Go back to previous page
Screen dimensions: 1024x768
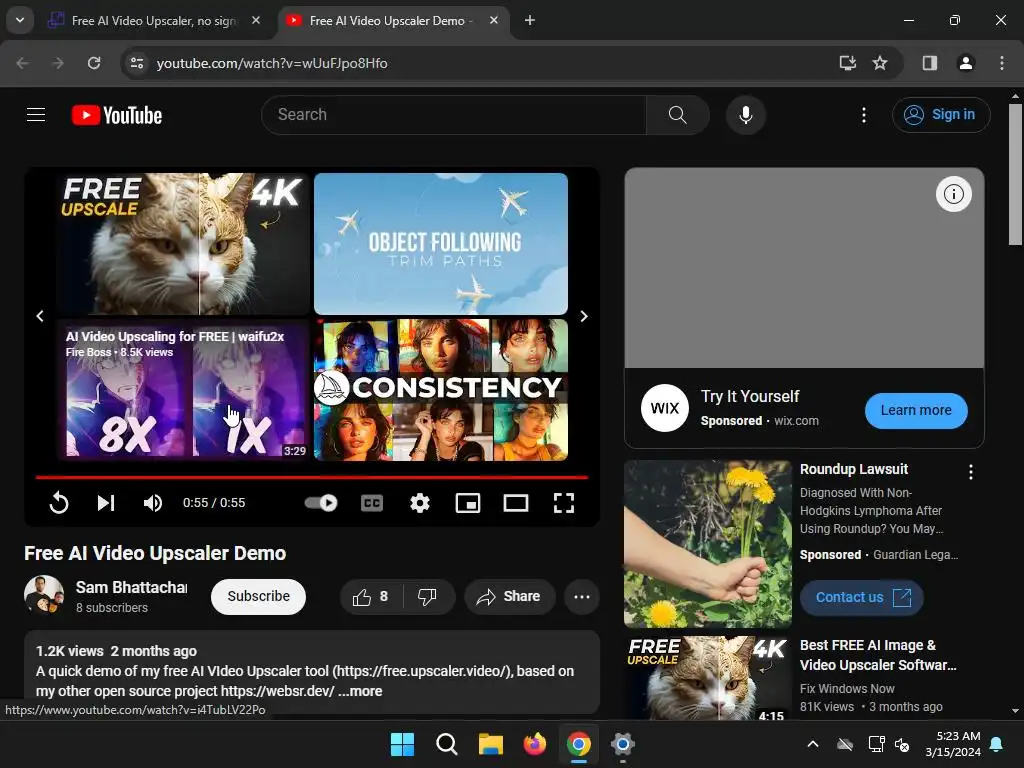[22, 63]
